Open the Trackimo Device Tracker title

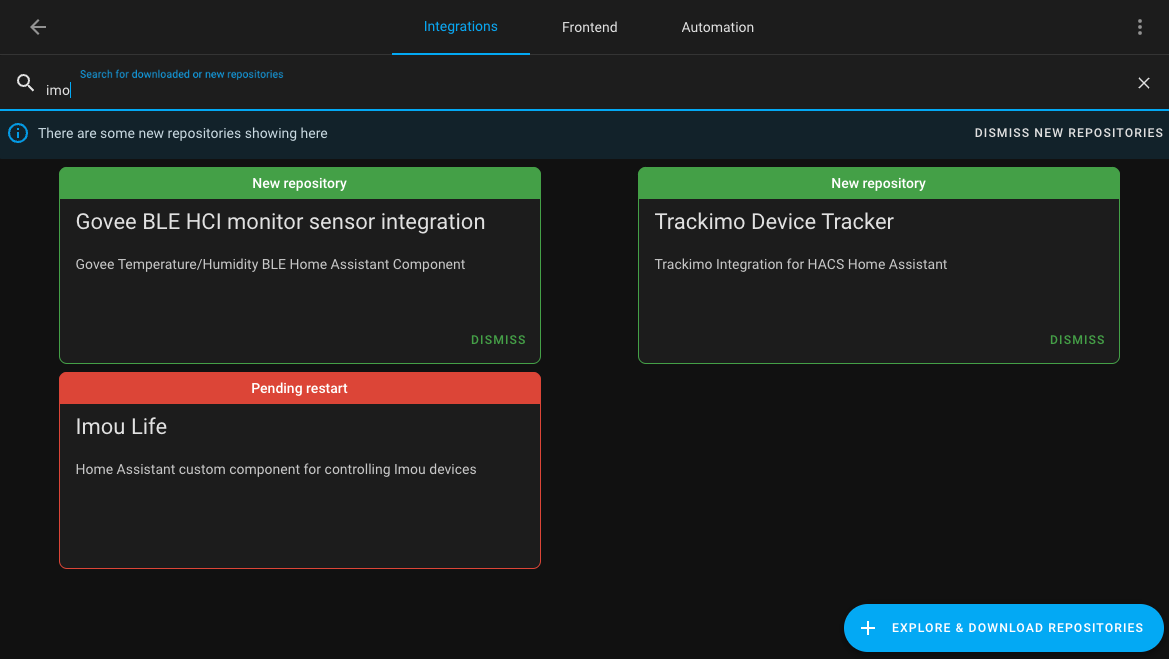773,222
